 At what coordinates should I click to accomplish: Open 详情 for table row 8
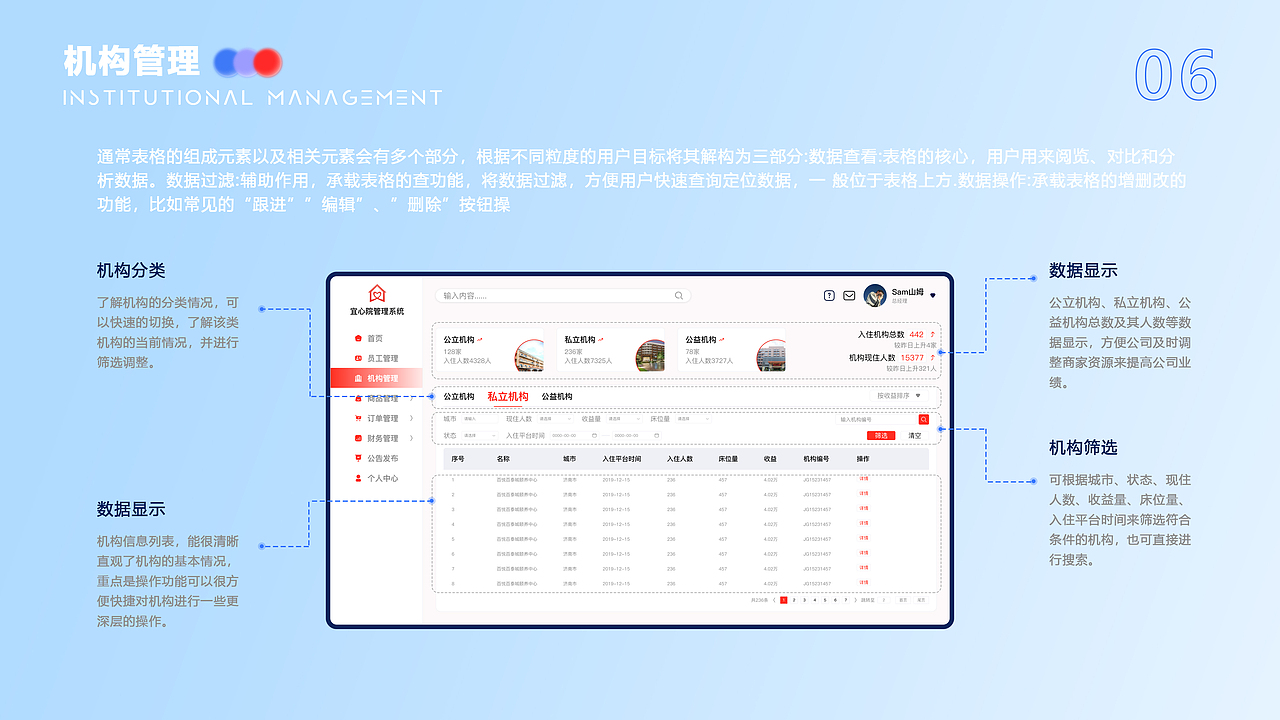tap(864, 583)
